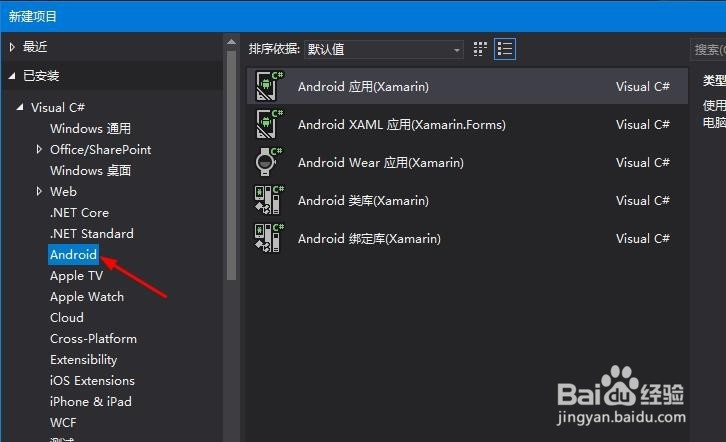Click the tree scrollbar up arrow
The width and height of the screenshot is (726, 442).
click(x=232, y=42)
